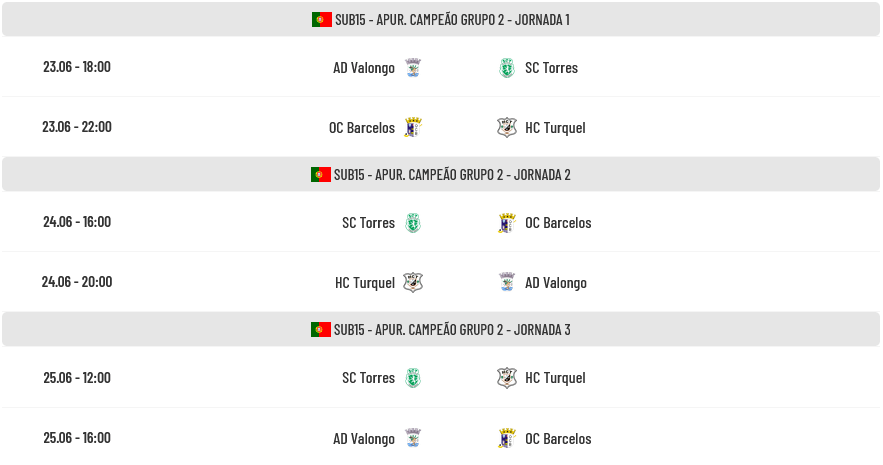
Task: Click AD Valongo crest in 24.06 20:00 match
Action: click(x=507, y=283)
